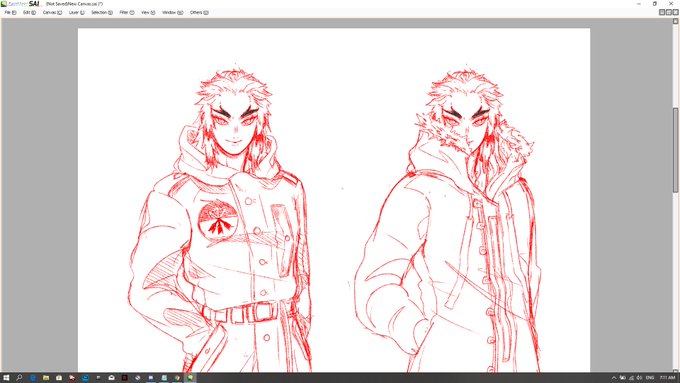Click the PaintTool SAI logo icon in title bar
Screen dimensions: 680x383
(x=4, y=3)
